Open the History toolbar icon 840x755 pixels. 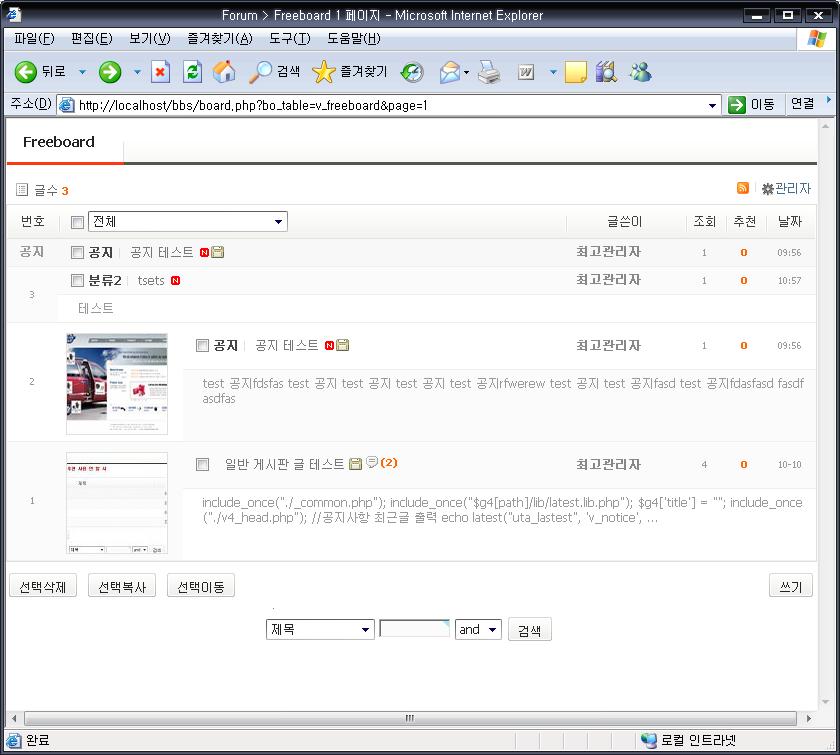(x=412, y=72)
